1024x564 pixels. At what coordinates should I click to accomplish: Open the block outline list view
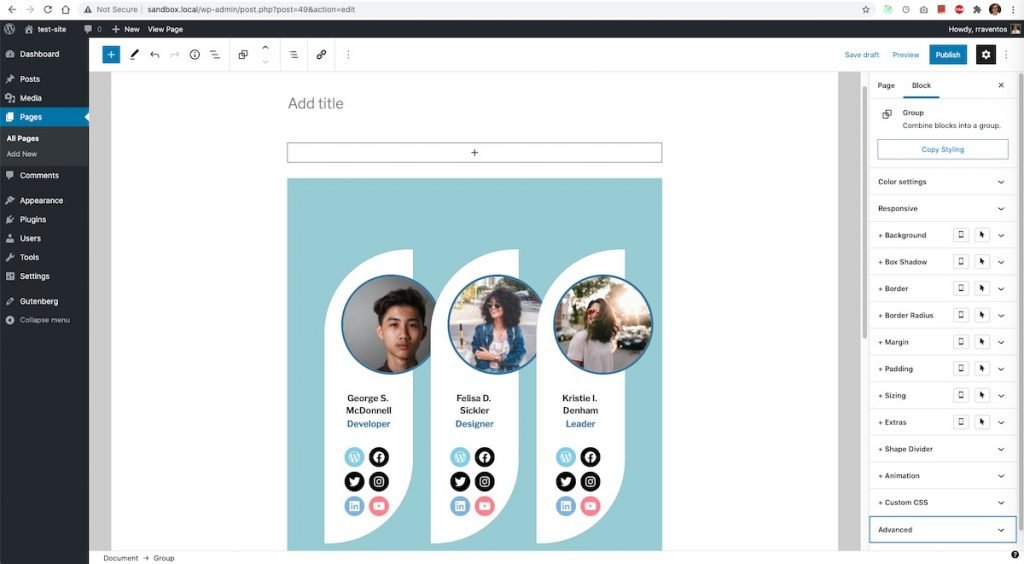point(214,55)
